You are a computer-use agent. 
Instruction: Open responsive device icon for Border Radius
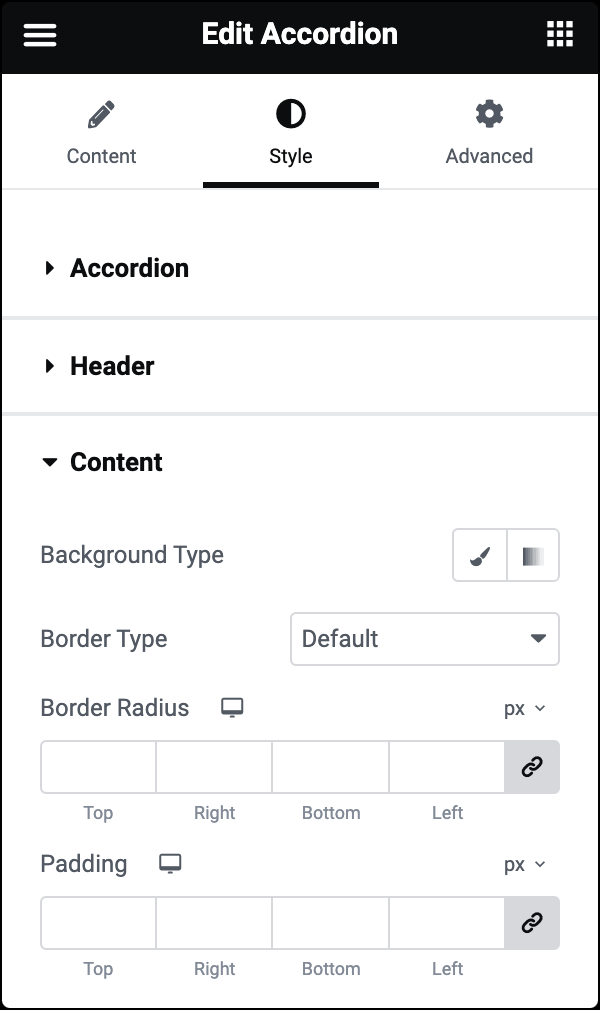(x=232, y=707)
